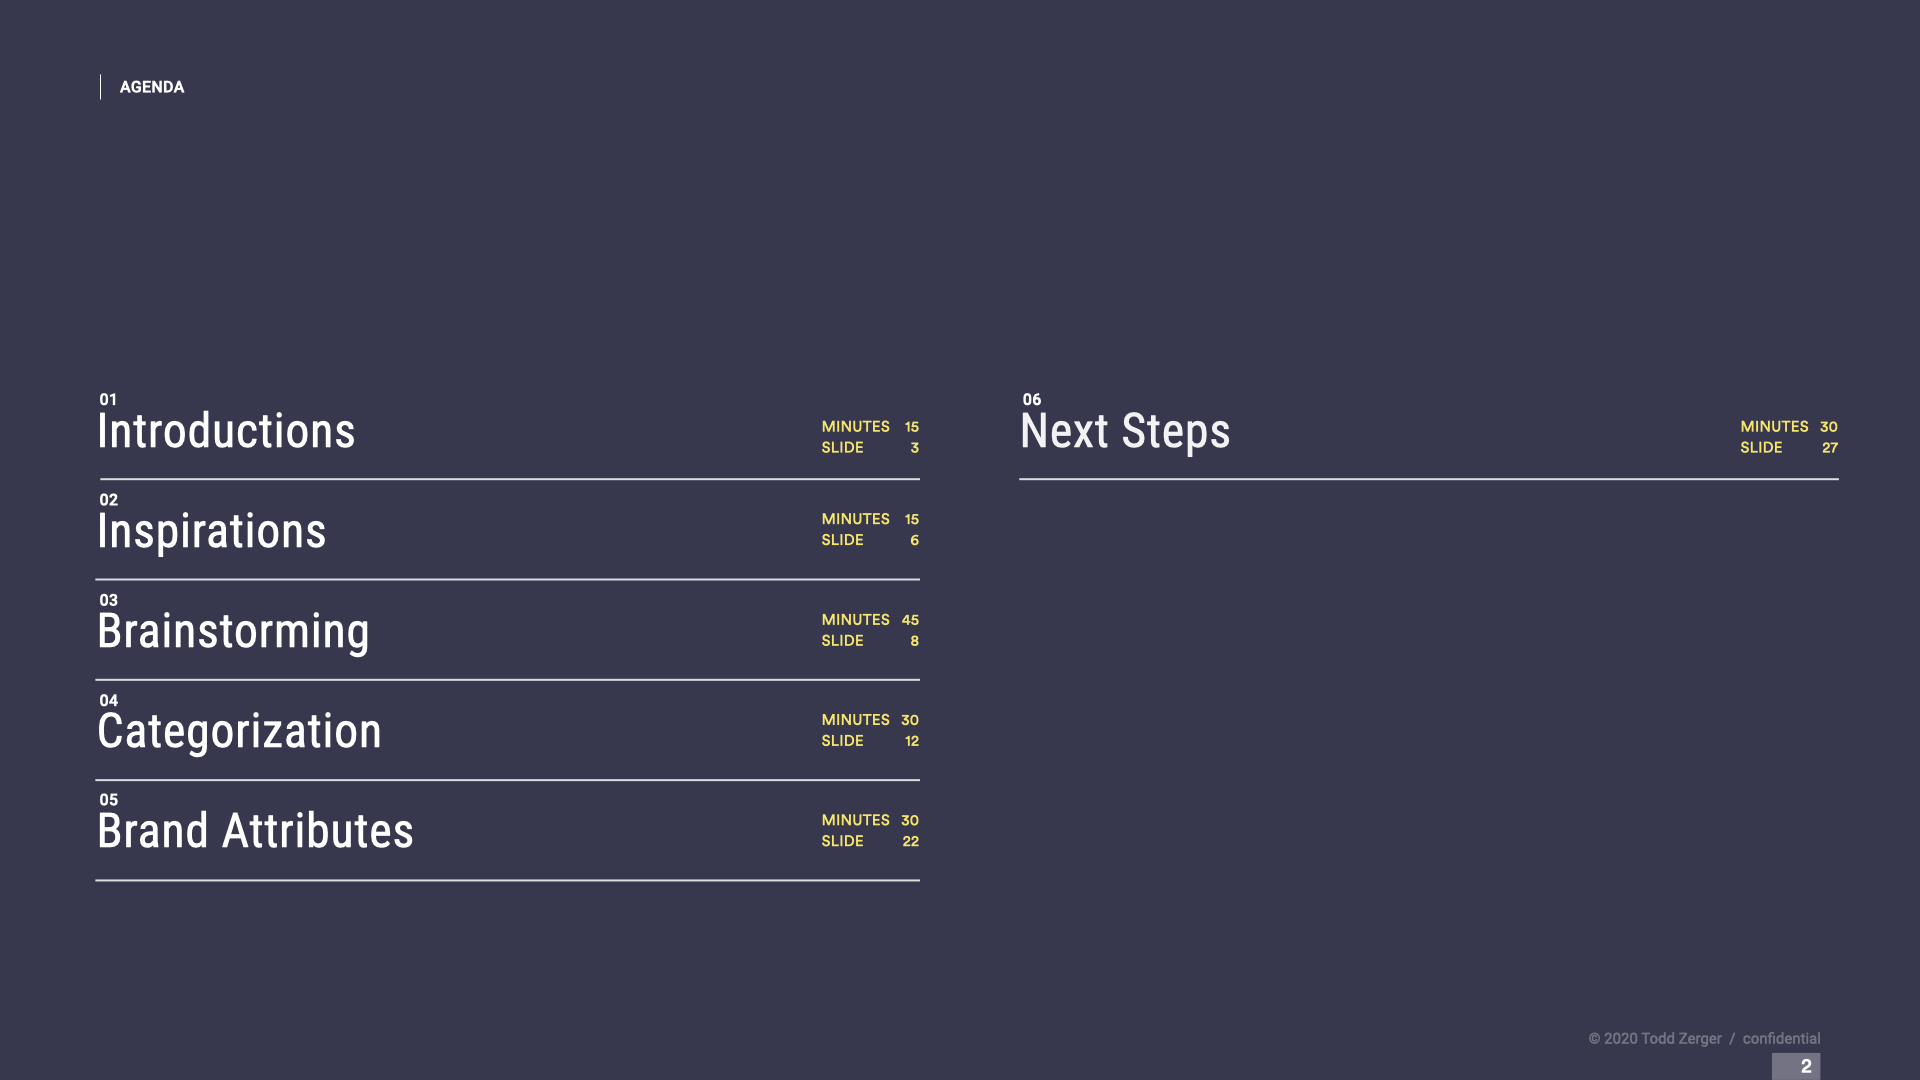Click the 2020 Todd Zerger copyright text
Image resolution: width=1920 pixels, height=1080 pixels.
tap(1655, 1039)
